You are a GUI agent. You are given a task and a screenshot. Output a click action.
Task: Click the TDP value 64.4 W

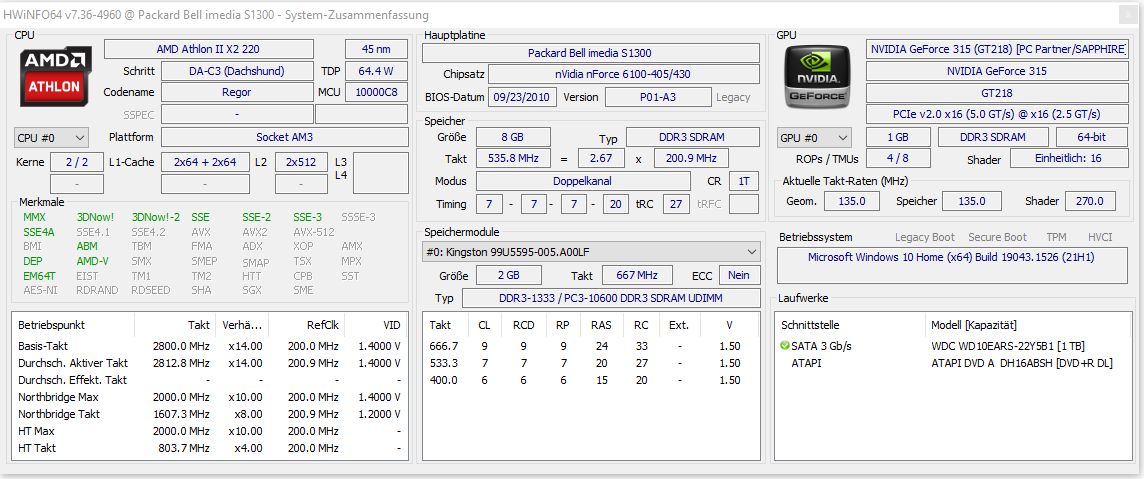376,71
